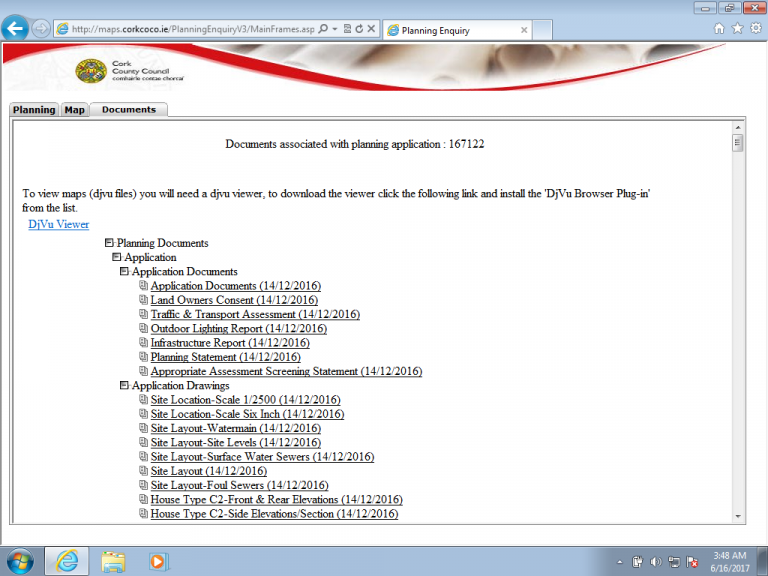This screenshot has width=768, height=576.
Task: Click the browser forward arrow button
Action: (x=41, y=29)
